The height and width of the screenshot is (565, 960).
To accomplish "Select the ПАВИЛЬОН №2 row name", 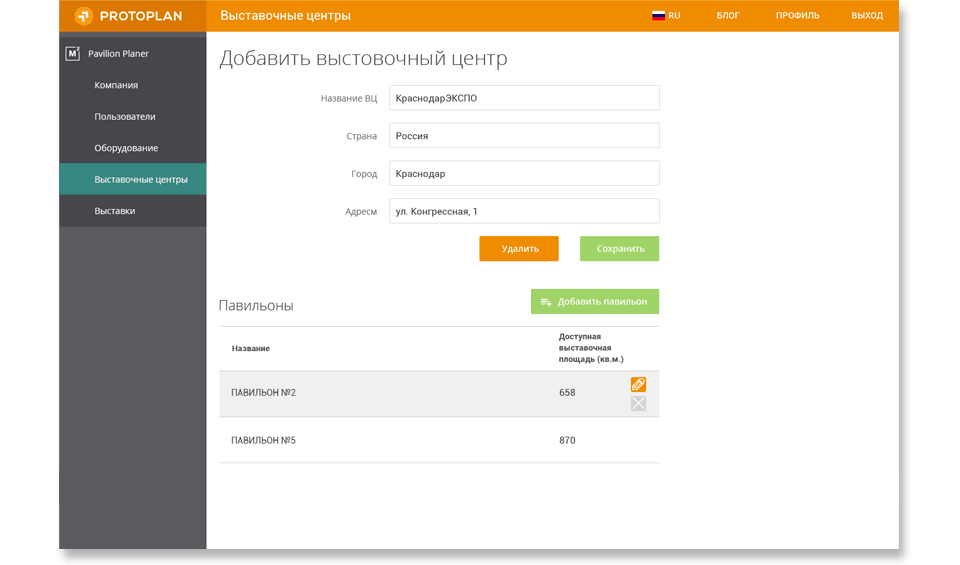I will tap(263, 393).
